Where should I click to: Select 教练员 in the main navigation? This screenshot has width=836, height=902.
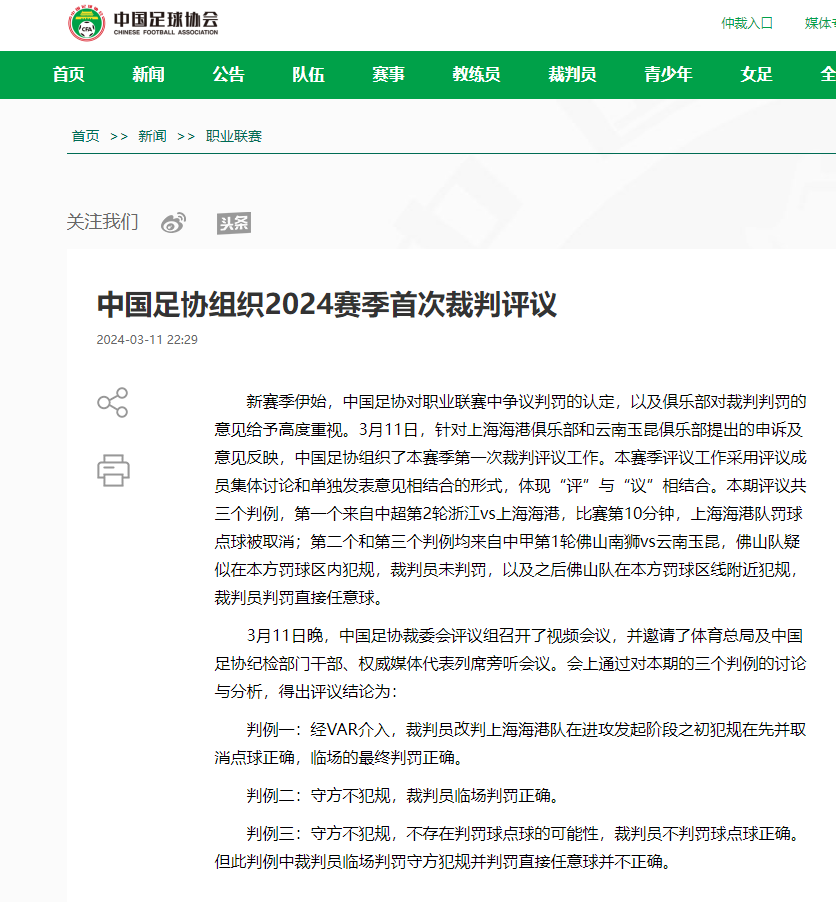tap(476, 75)
